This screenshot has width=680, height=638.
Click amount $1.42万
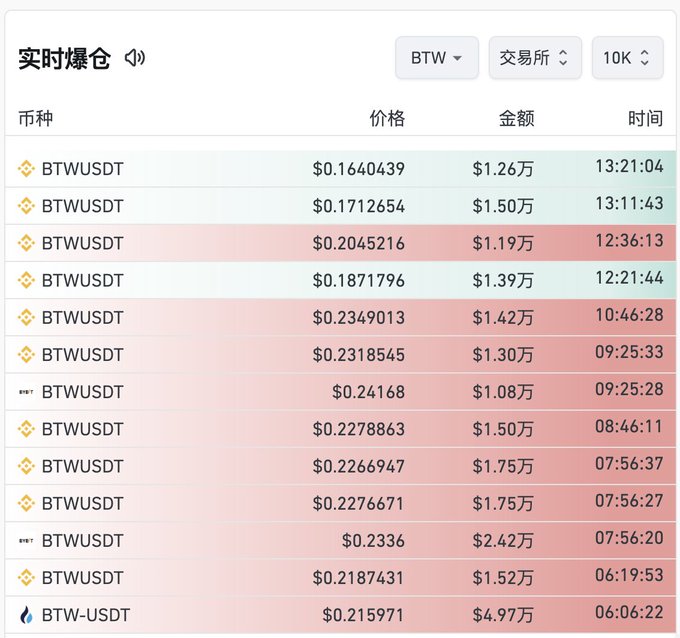point(503,317)
